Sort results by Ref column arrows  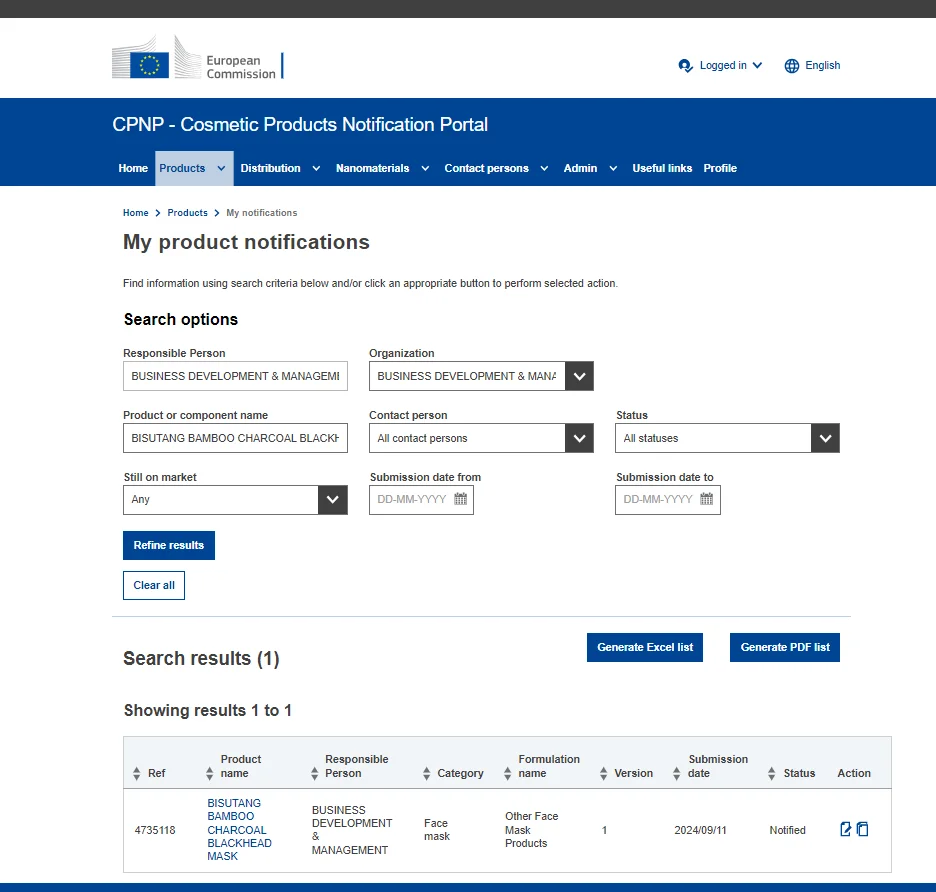pos(137,774)
